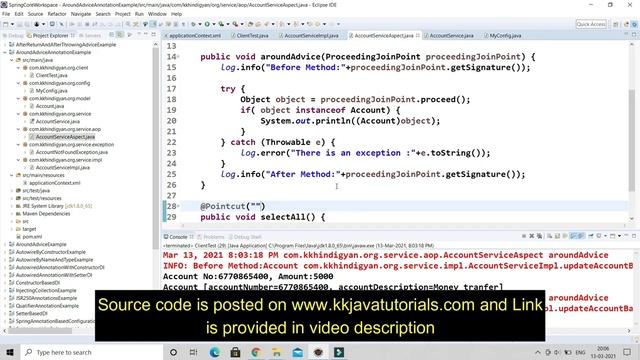
Task: Close the AccountServiceAspect.java editor tab
Action: click(418, 36)
